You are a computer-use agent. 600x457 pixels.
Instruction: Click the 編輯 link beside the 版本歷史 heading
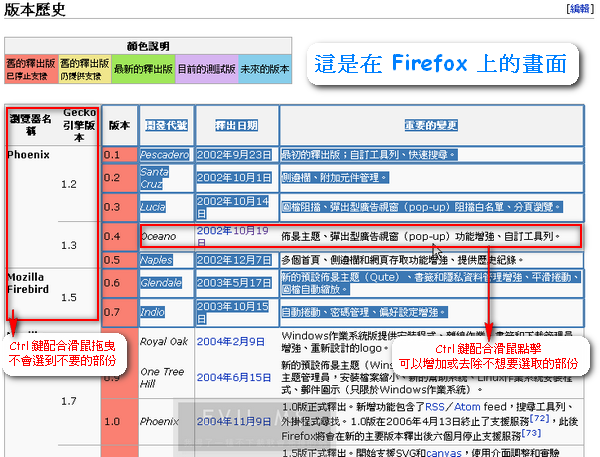(579, 9)
